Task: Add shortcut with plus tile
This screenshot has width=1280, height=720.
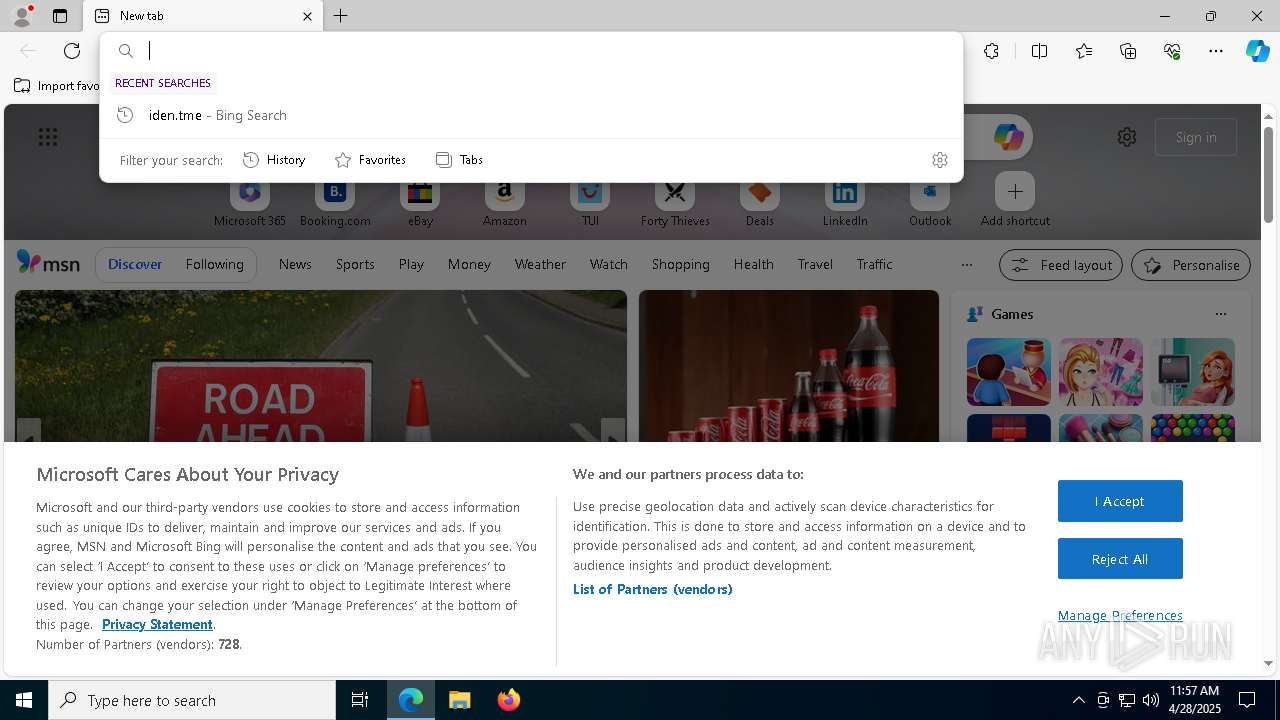Action: [x=1015, y=191]
